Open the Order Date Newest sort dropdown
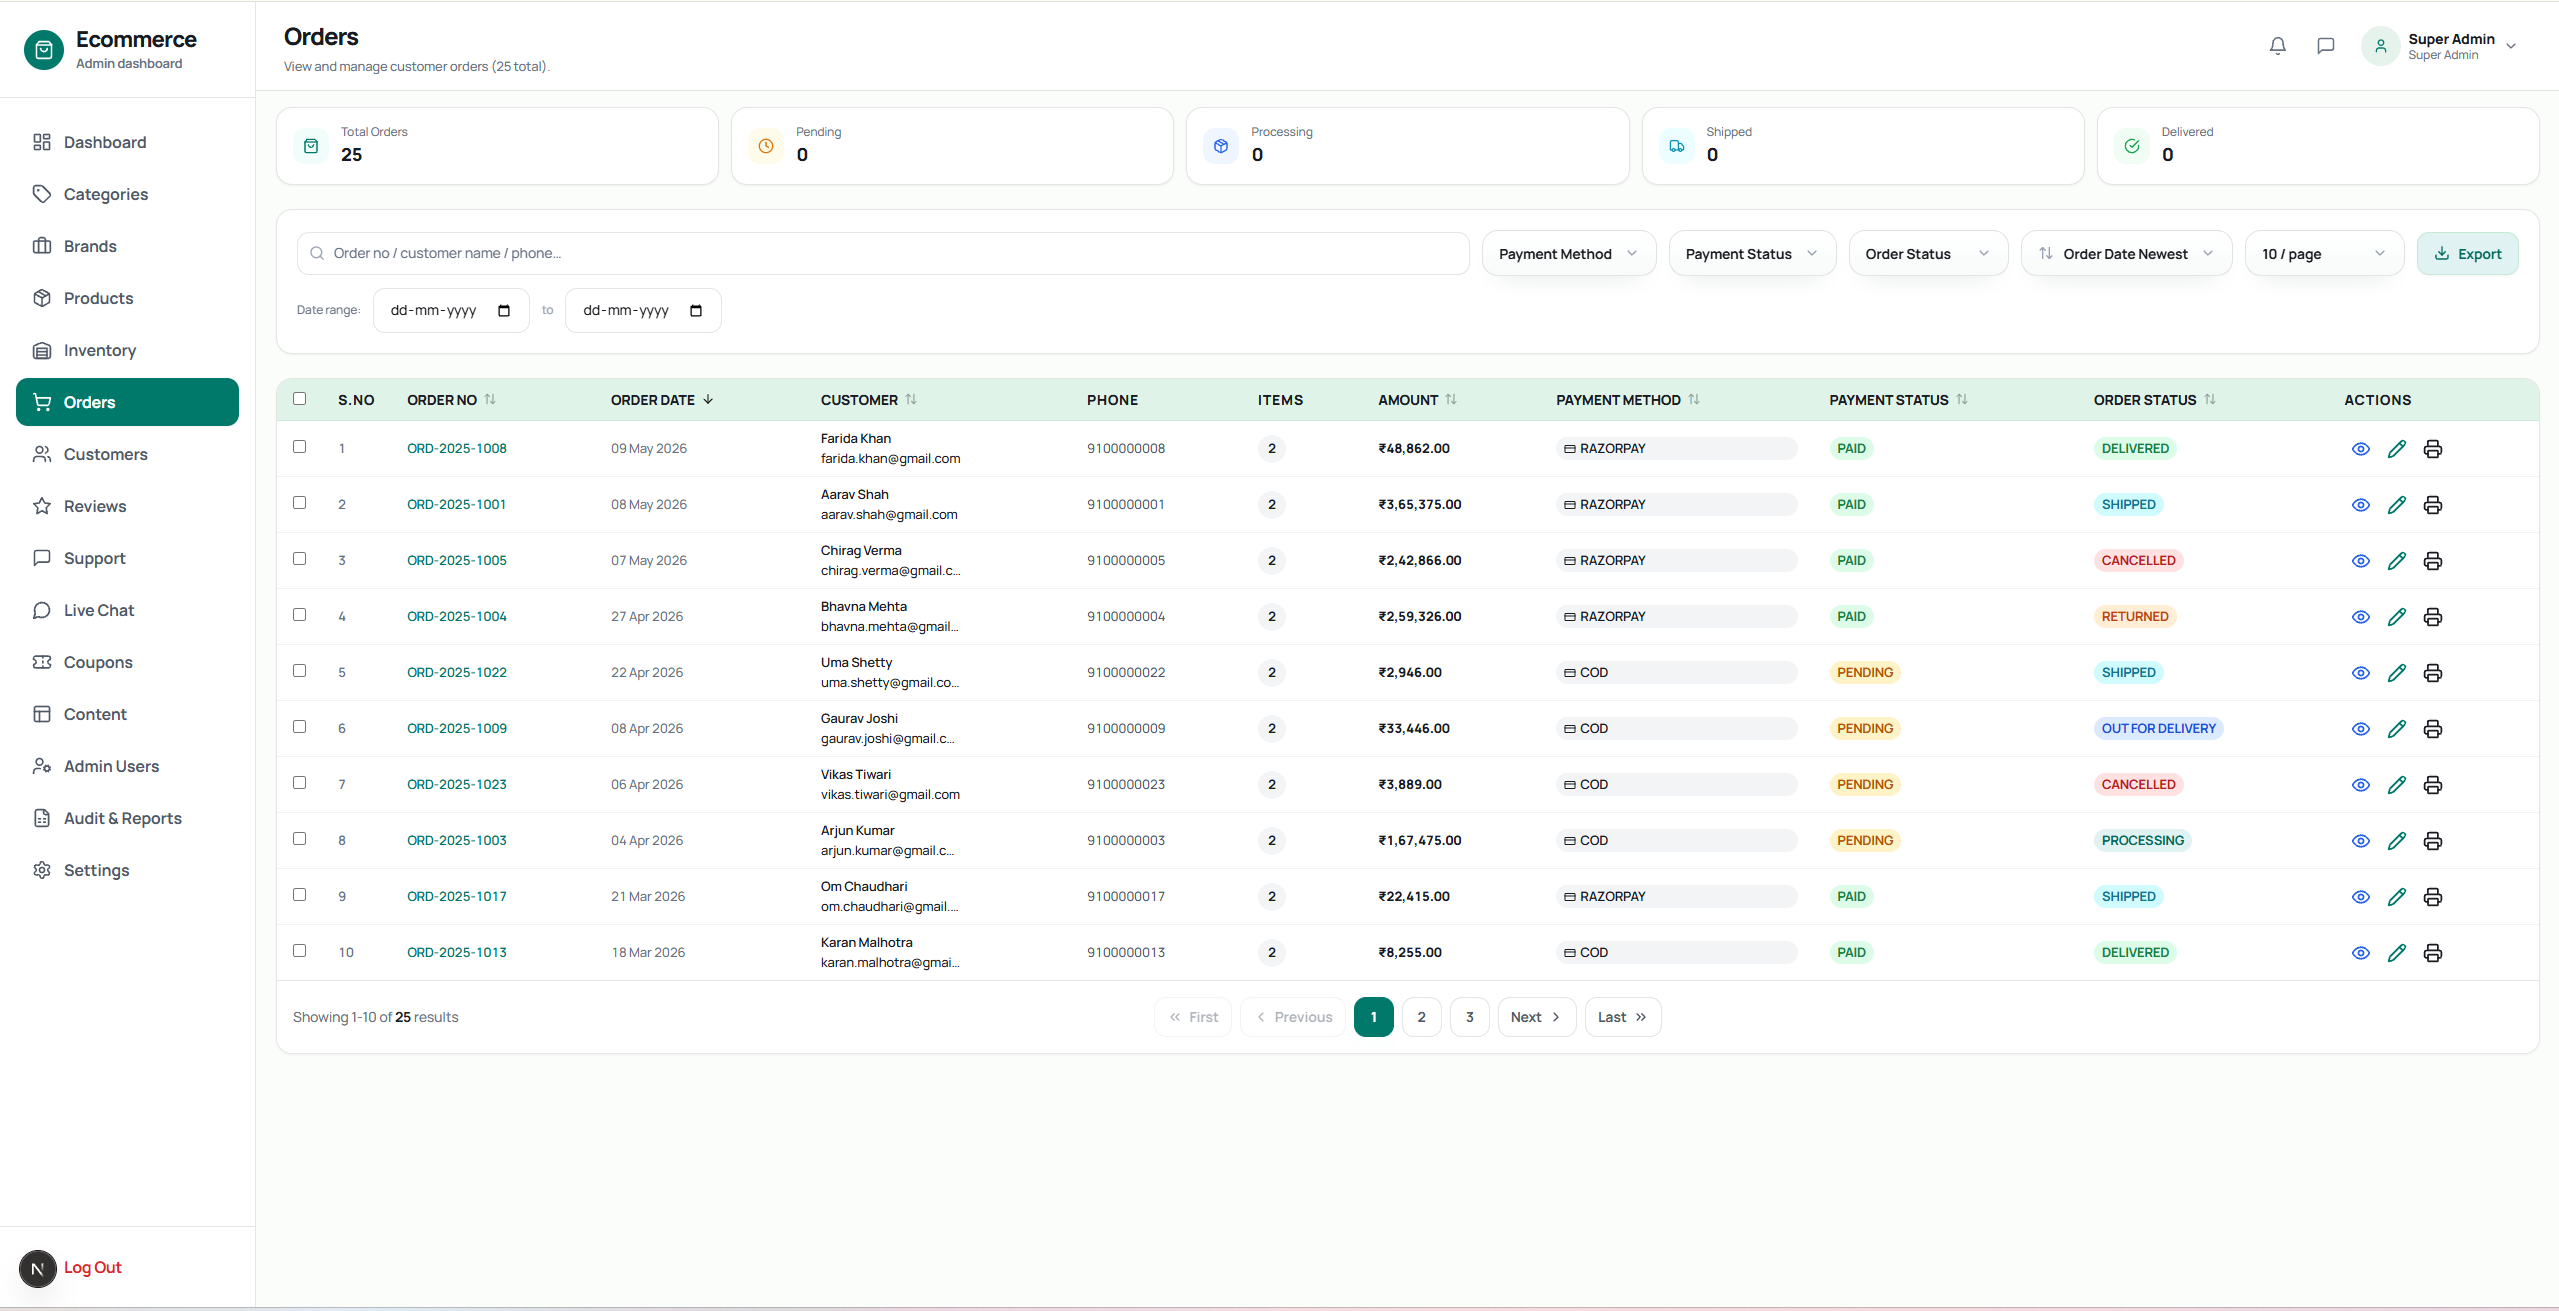Image resolution: width=2559 pixels, height=1311 pixels. [2126, 254]
